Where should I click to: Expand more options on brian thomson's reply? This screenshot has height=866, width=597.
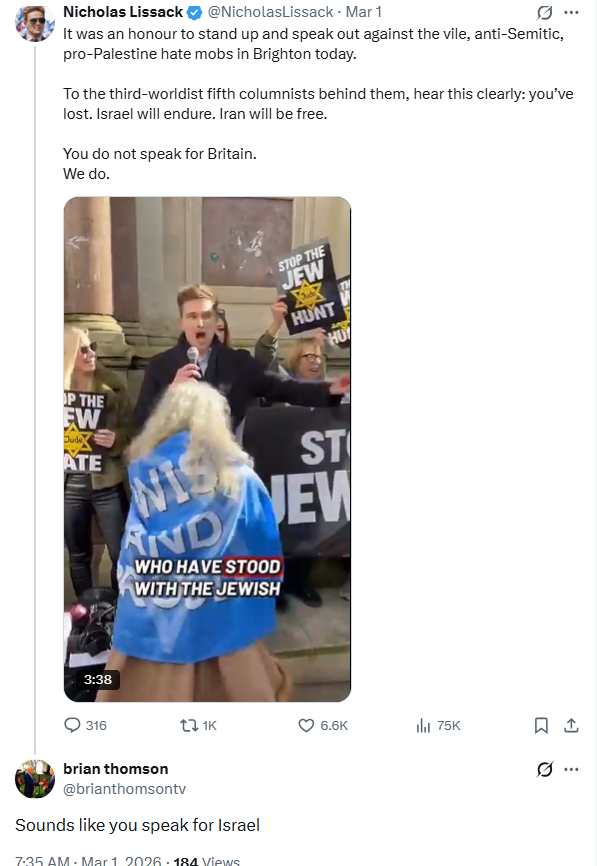point(571,769)
